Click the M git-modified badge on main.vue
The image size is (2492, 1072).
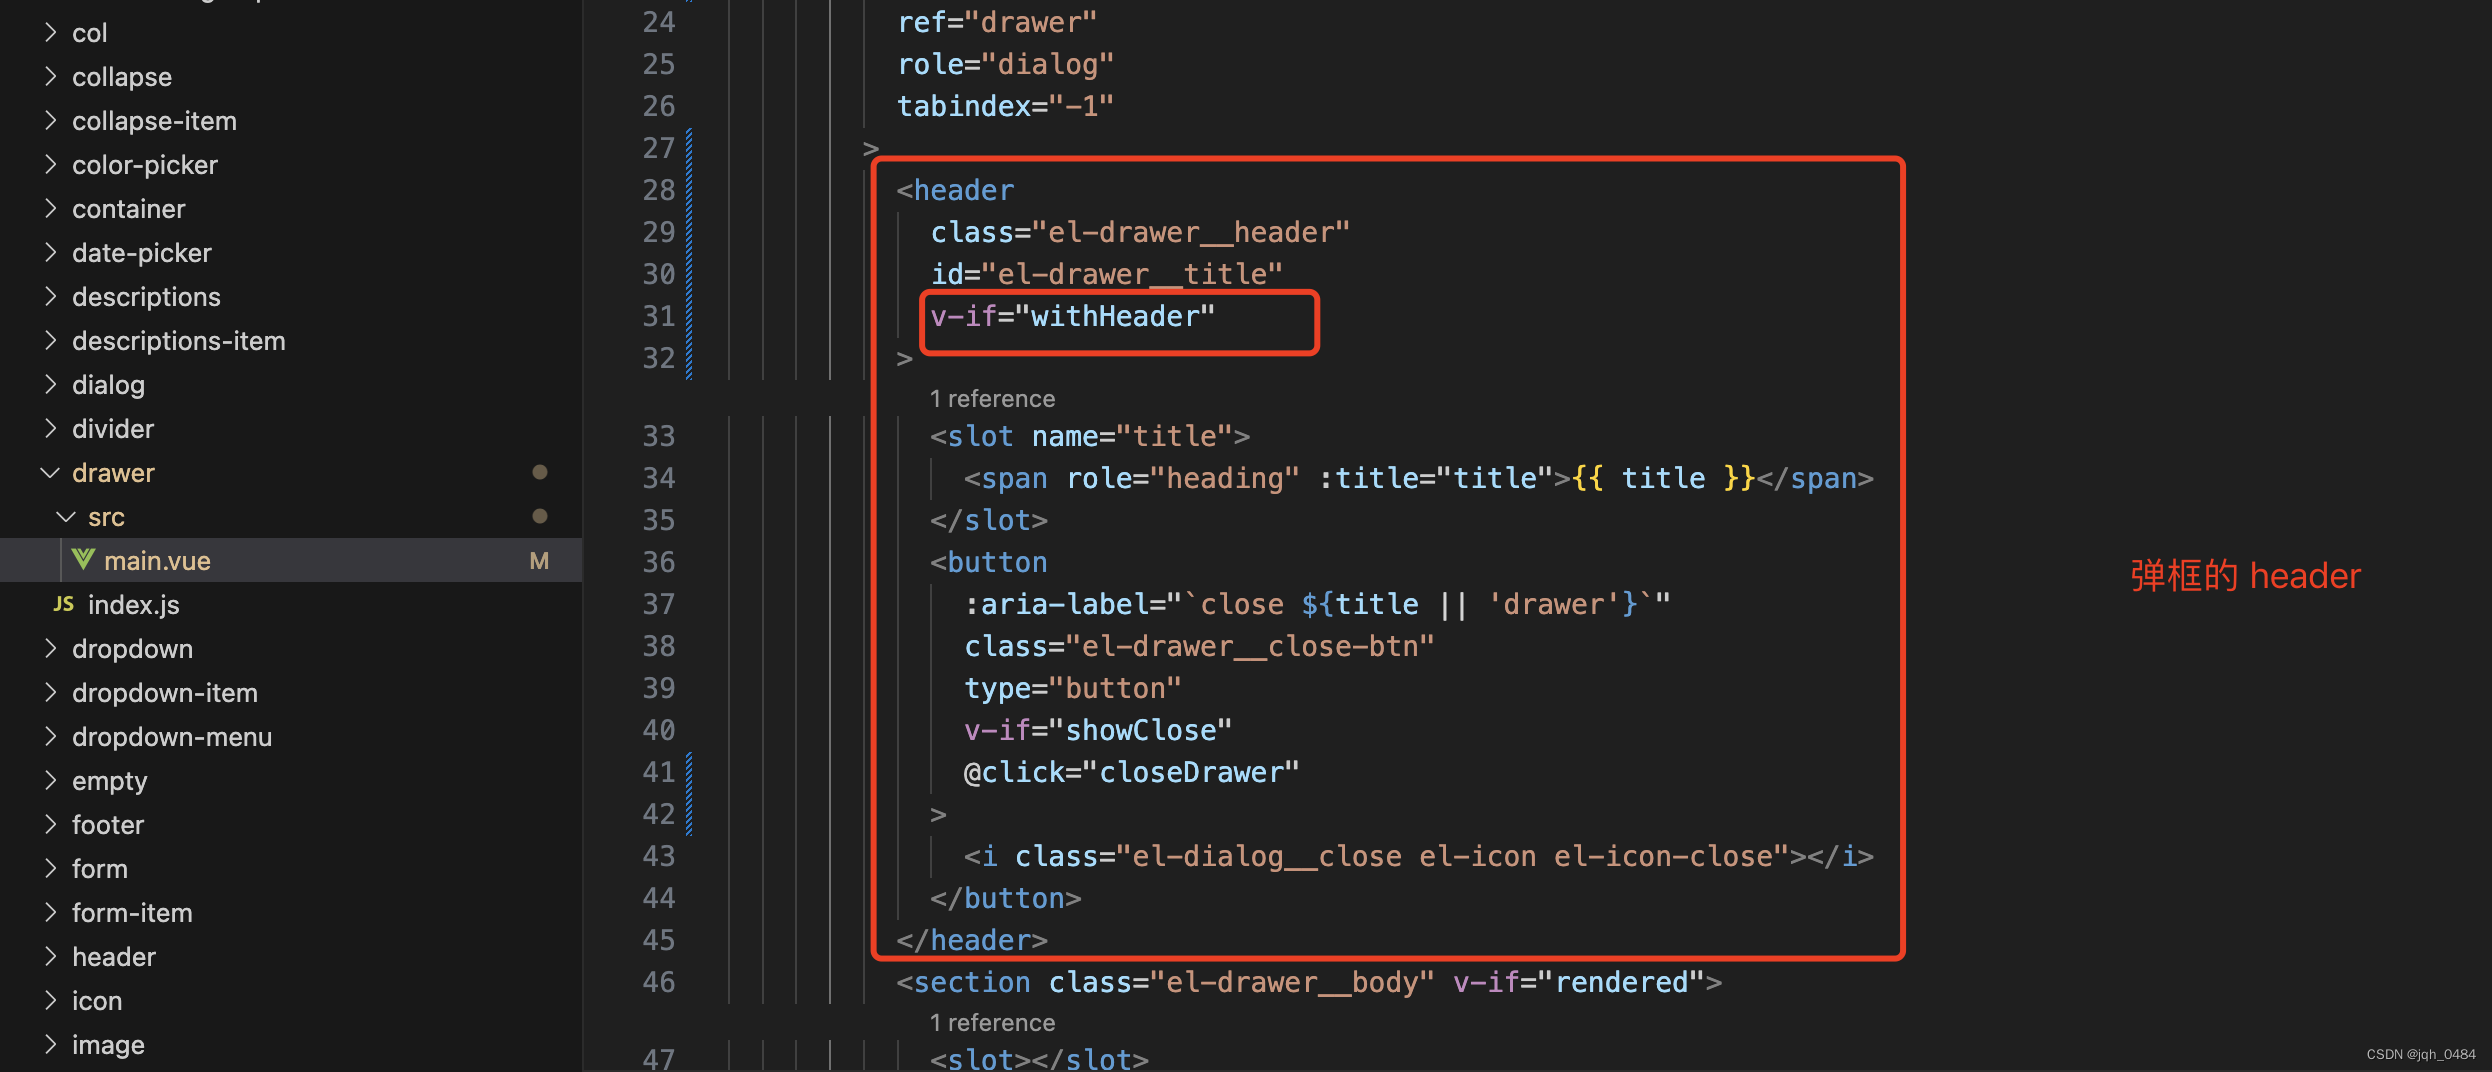point(539,560)
